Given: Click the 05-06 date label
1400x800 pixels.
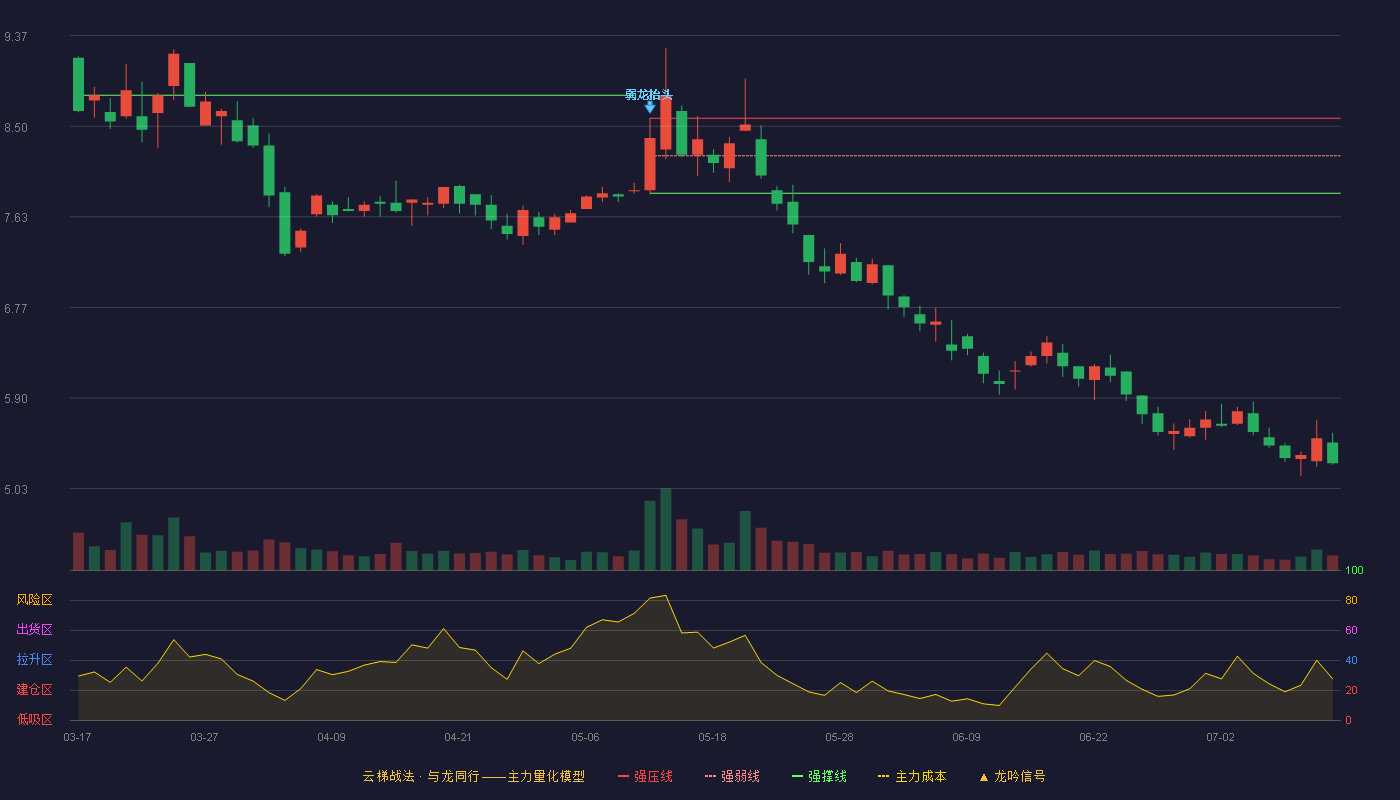Looking at the screenshot, I should point(585,737).
